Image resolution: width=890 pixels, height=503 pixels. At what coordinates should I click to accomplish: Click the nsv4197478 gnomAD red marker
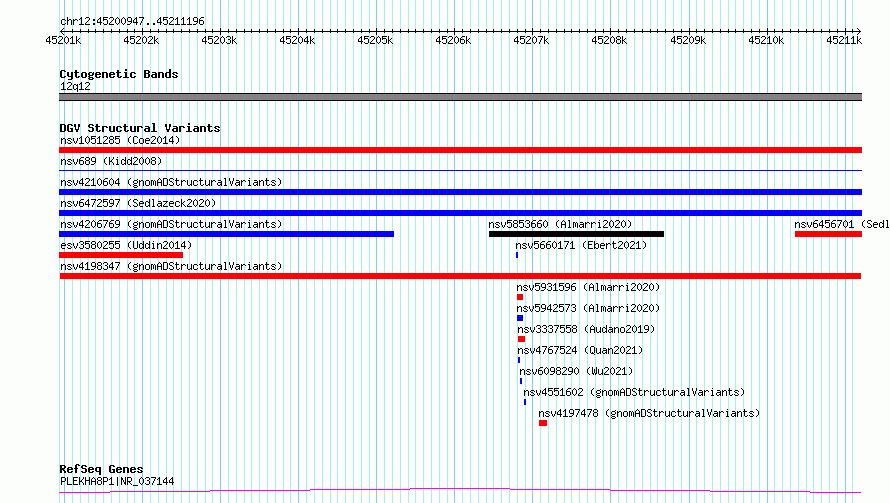(543, 423)
